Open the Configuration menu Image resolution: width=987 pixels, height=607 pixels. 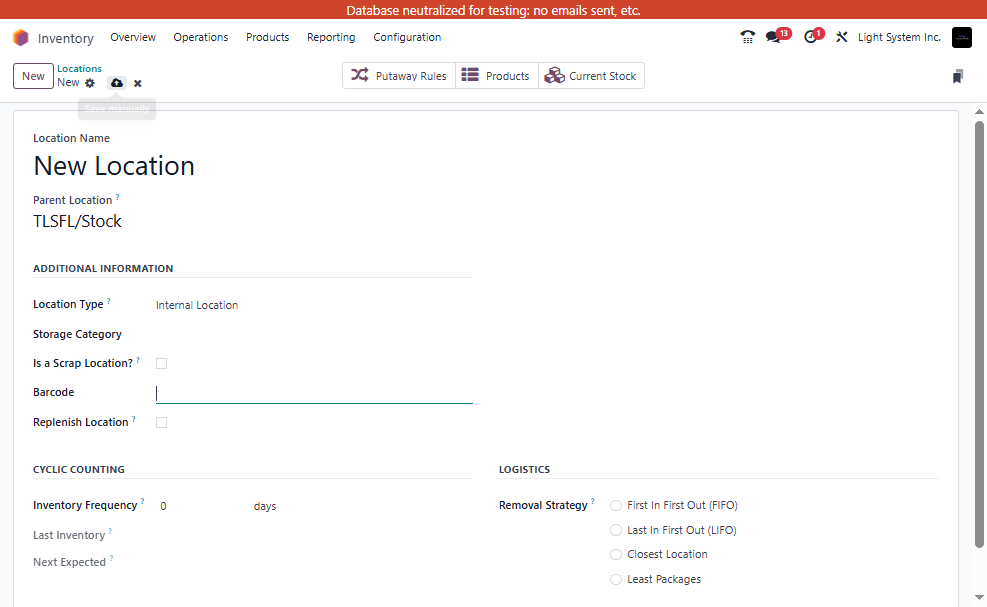coord(407,37)
